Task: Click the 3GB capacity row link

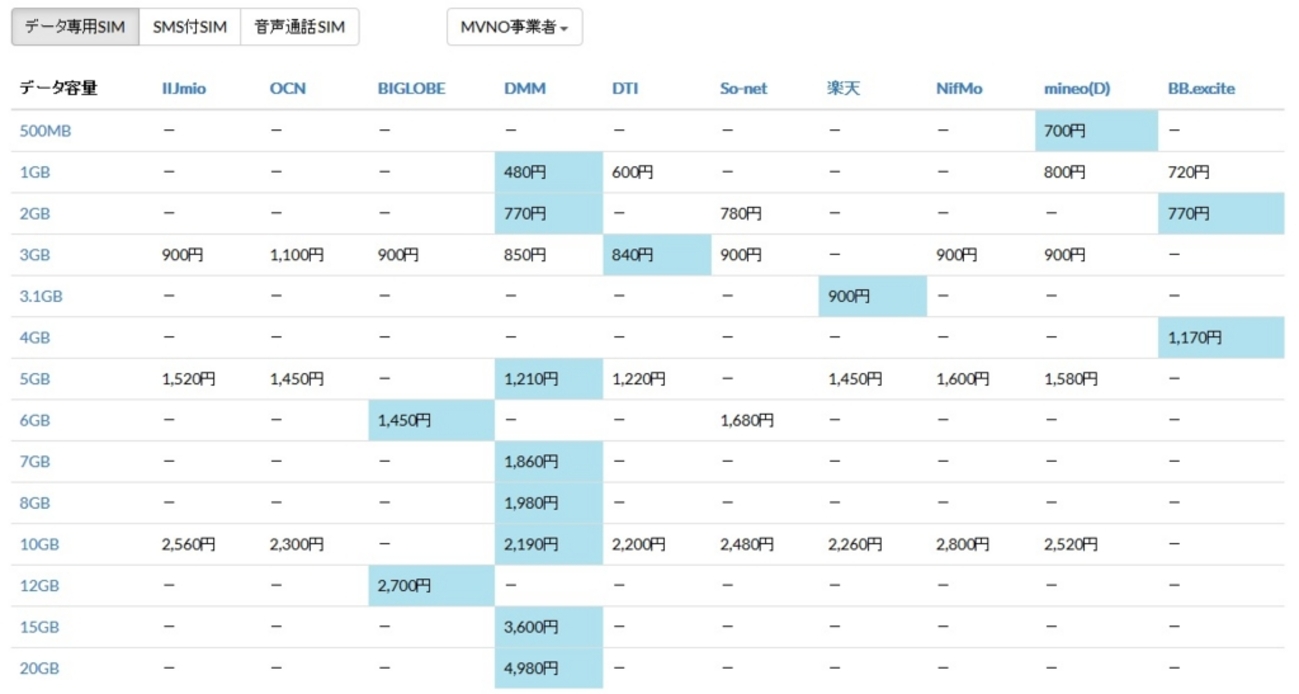Action: point(35,255)
